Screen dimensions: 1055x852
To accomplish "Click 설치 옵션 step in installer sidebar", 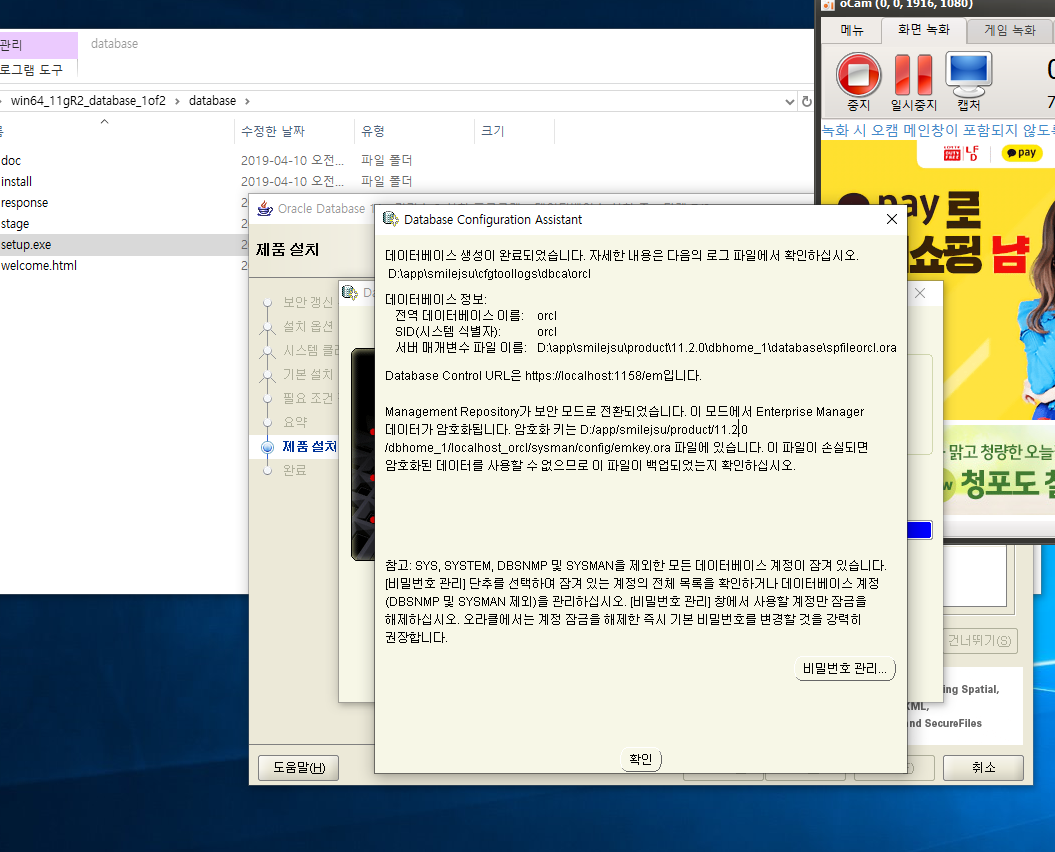I will (x=308, y=326).
